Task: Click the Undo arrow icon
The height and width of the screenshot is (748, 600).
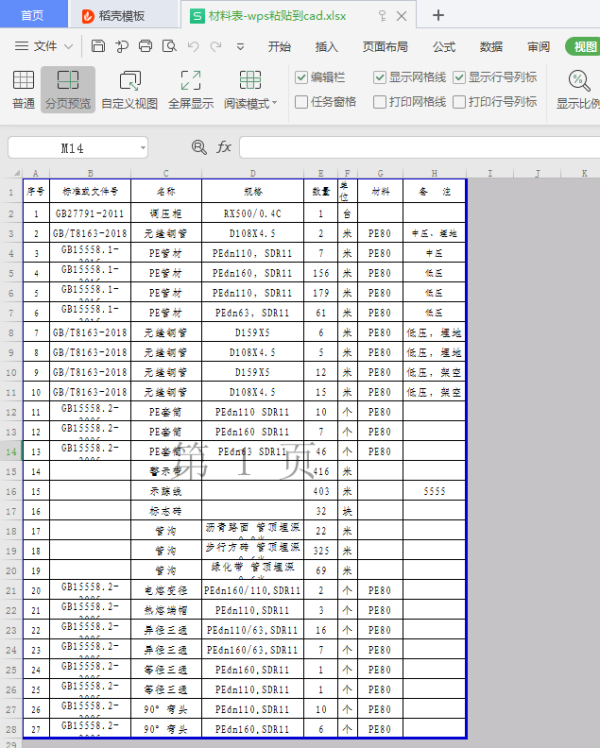Action: 193,46
